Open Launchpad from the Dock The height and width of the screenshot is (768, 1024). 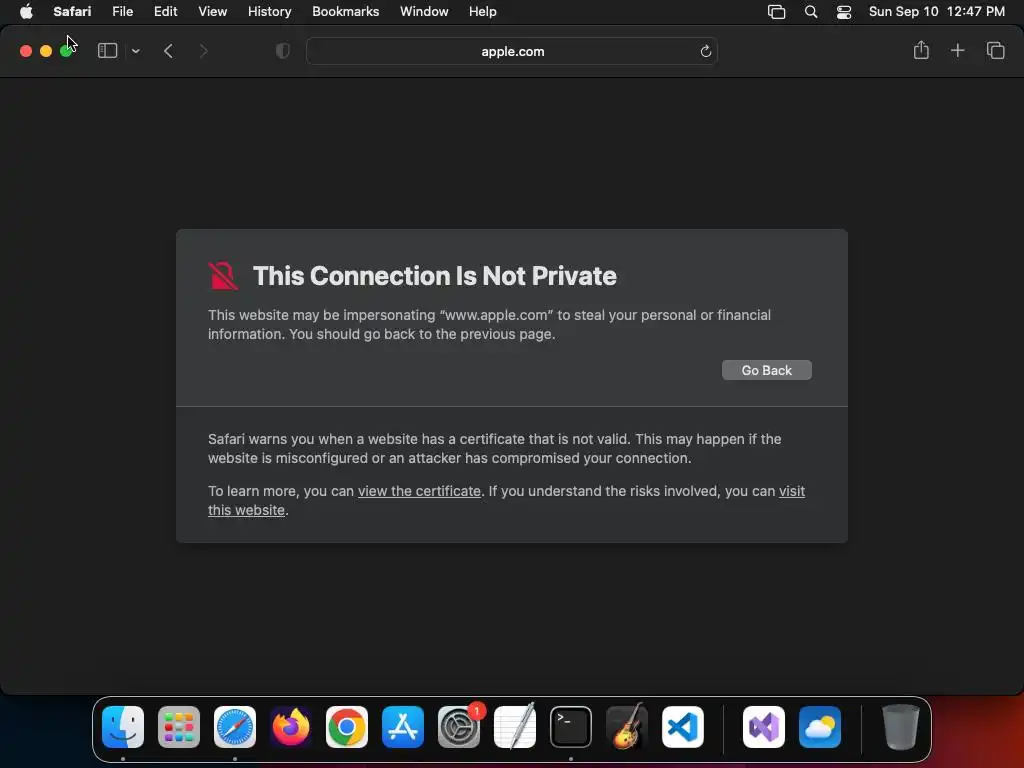(x=179, y=727)
